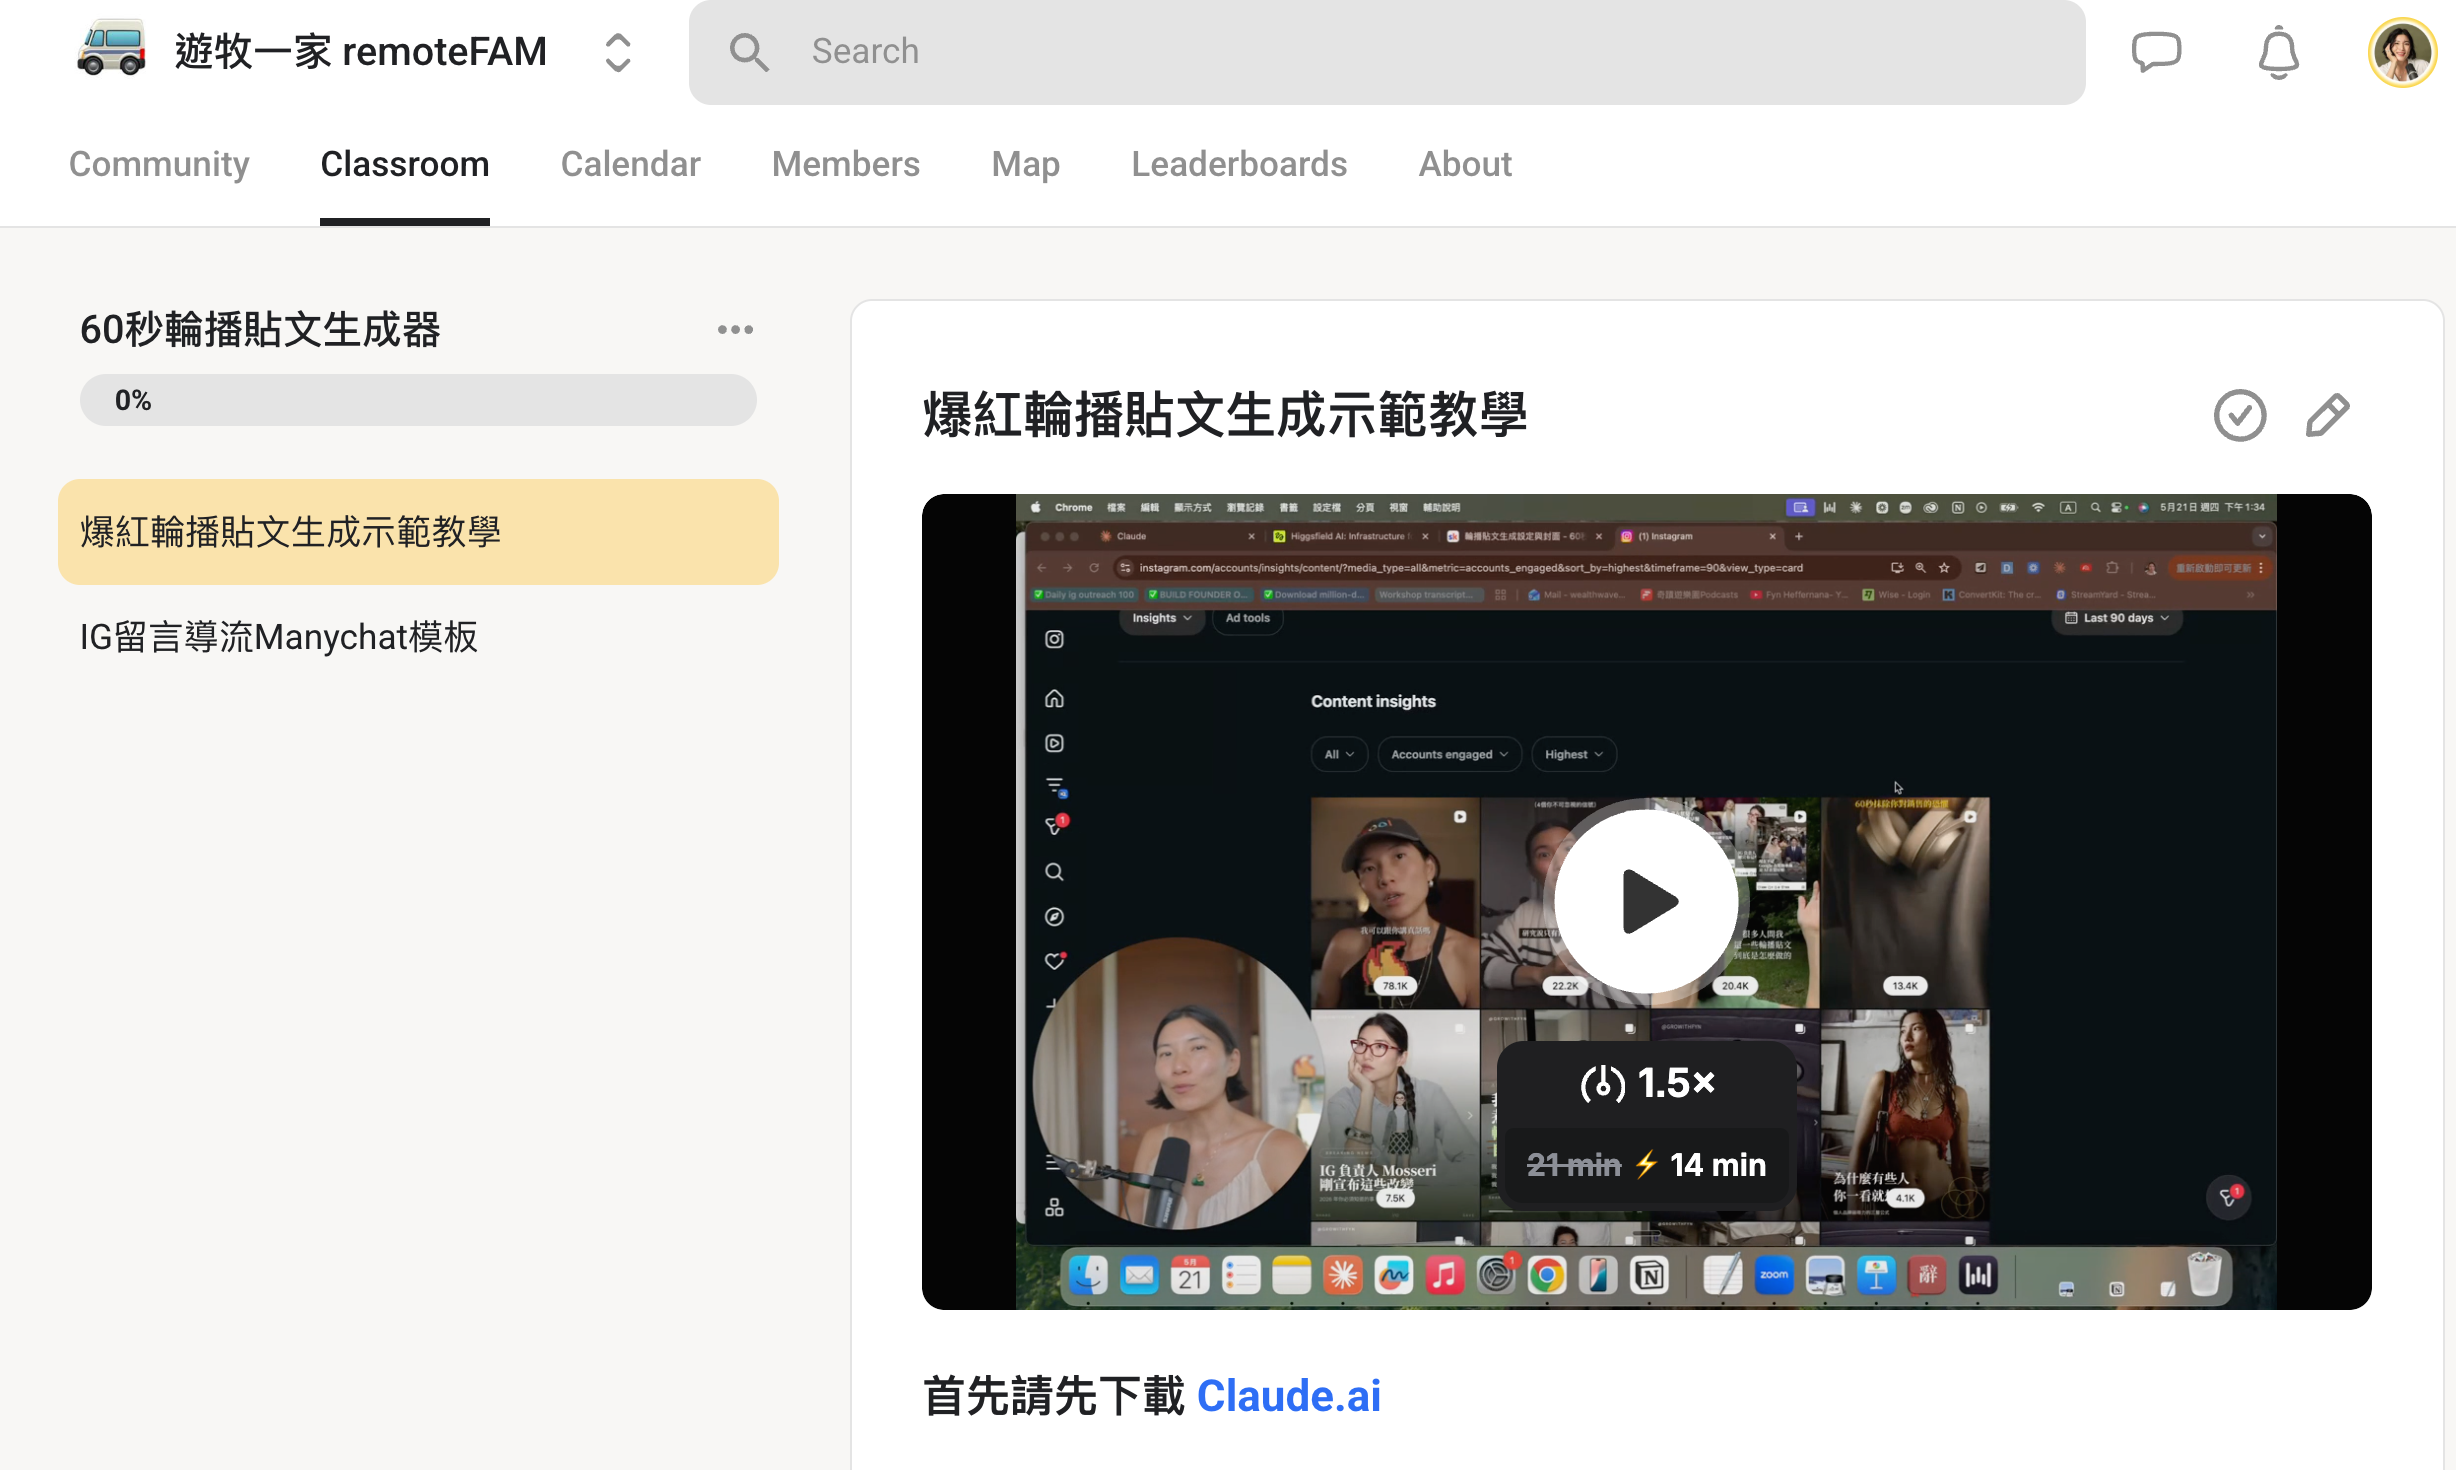Click the pencil edit lesson icon
The height and width of the screenshot is (1470, 2456).
pos(2327,415)
